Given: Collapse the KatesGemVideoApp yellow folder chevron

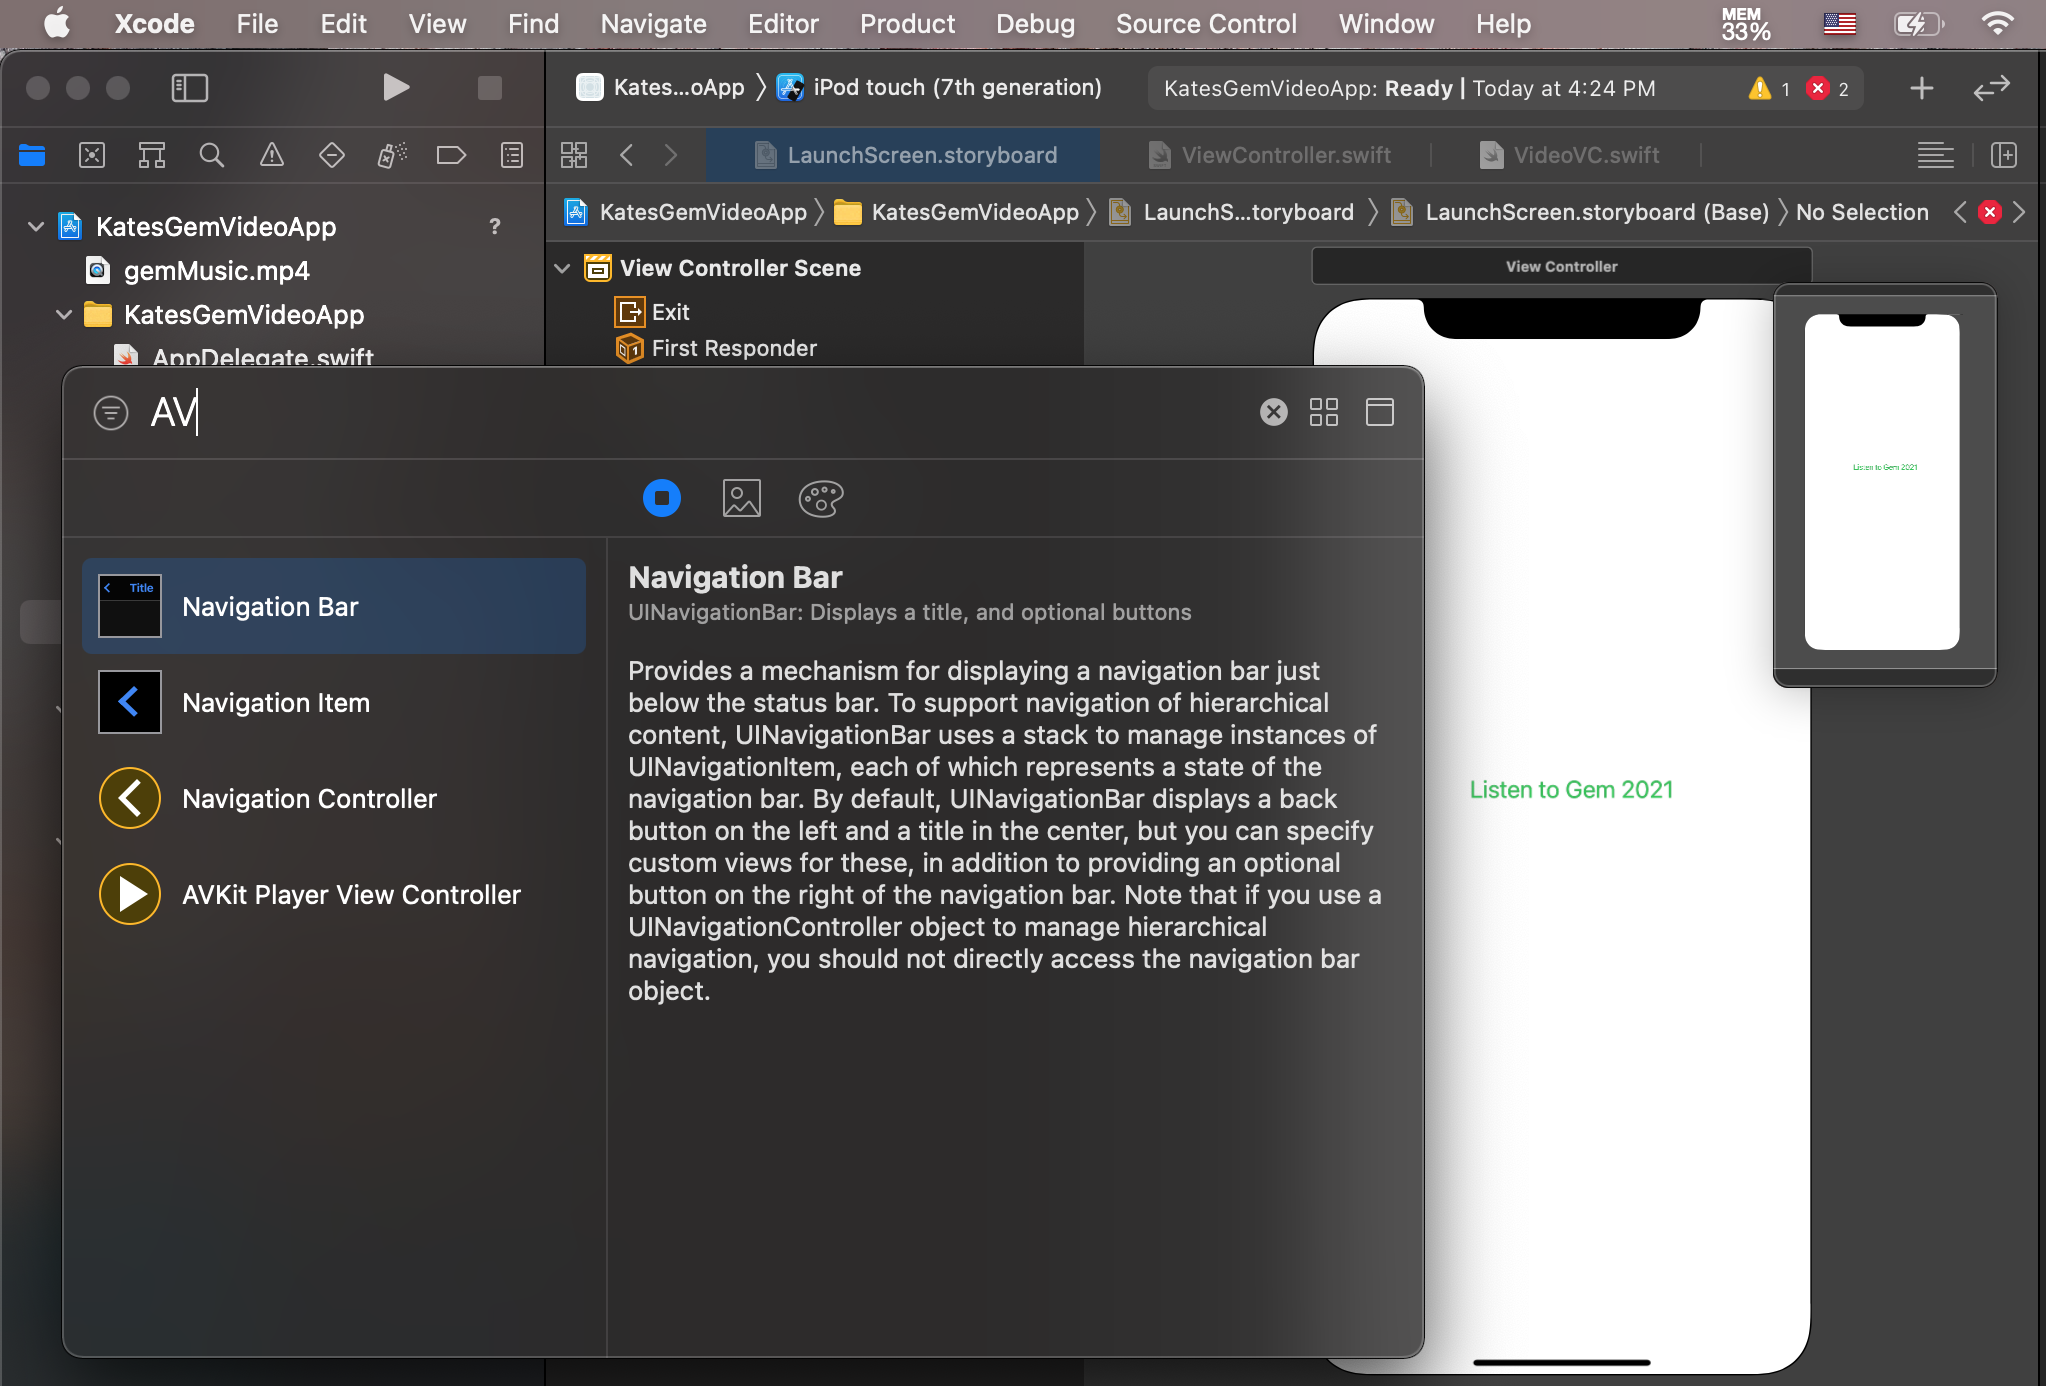Looking at the screenshot, I should [64, 315].
